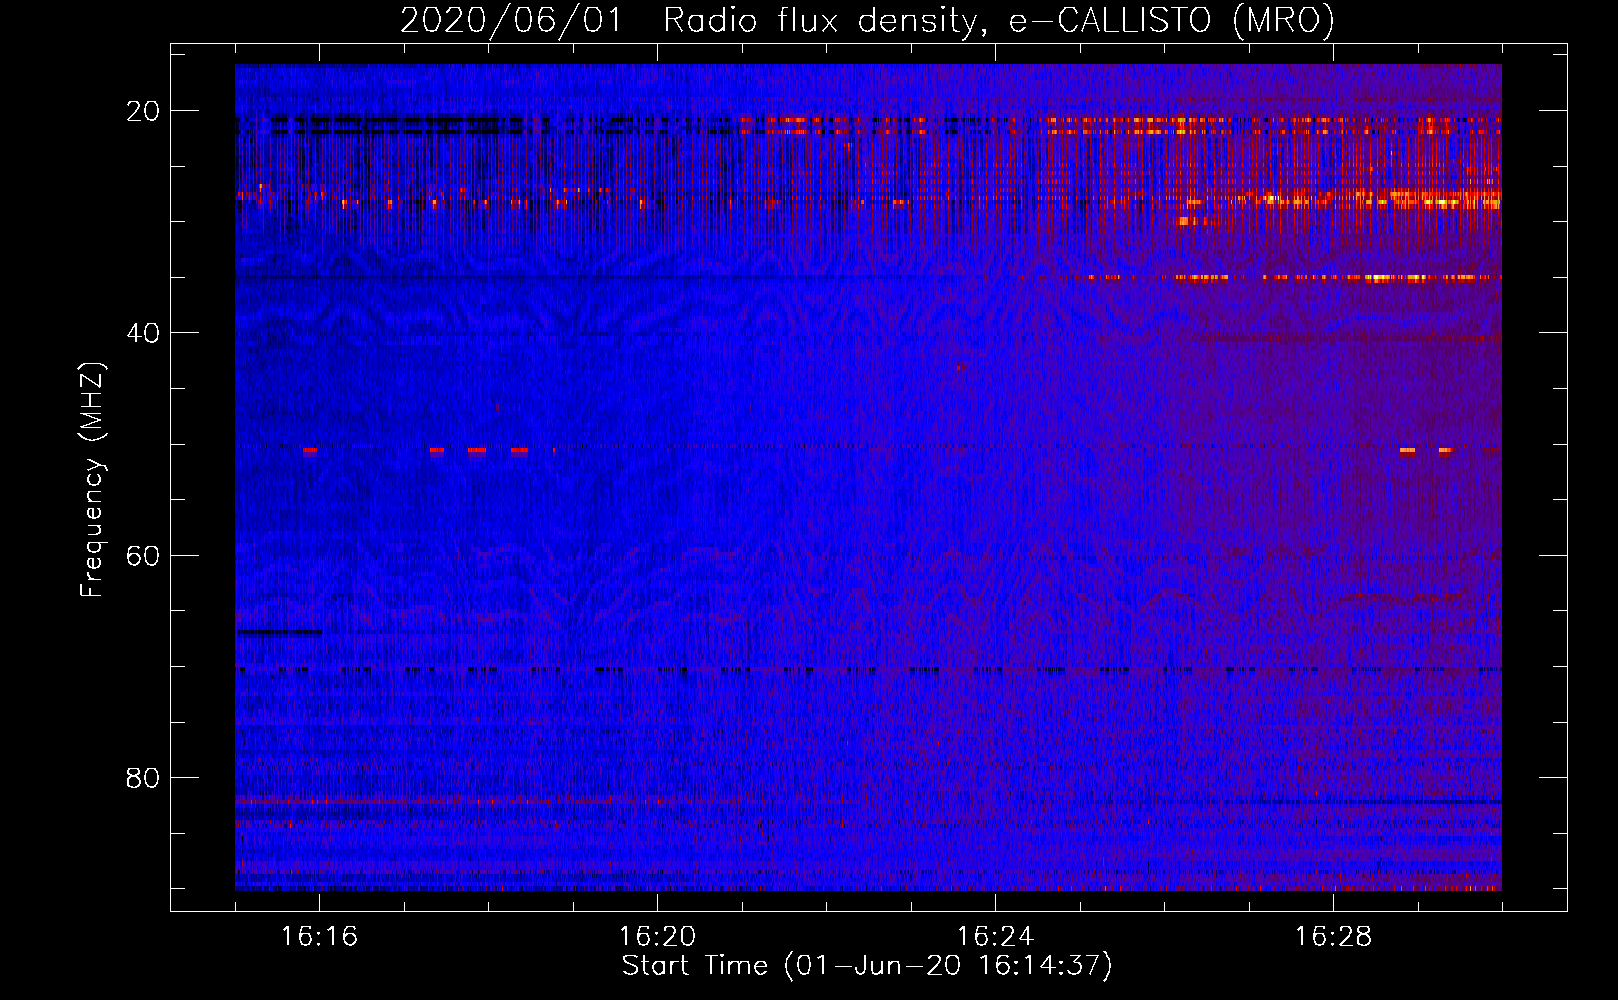Screen dimensions: 1618x1000
Task: Click the Frequency (MHZ) axis label
Action: coord(92,479)
